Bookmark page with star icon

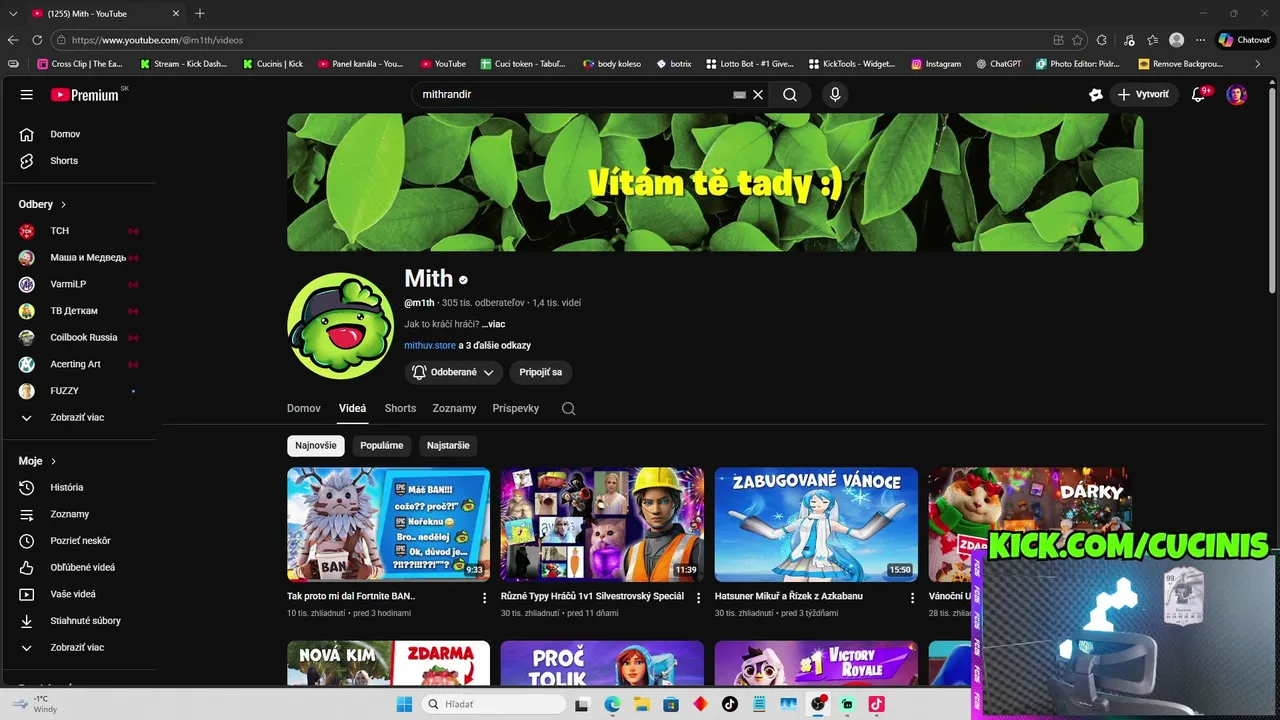click(x=1077, y=40)
